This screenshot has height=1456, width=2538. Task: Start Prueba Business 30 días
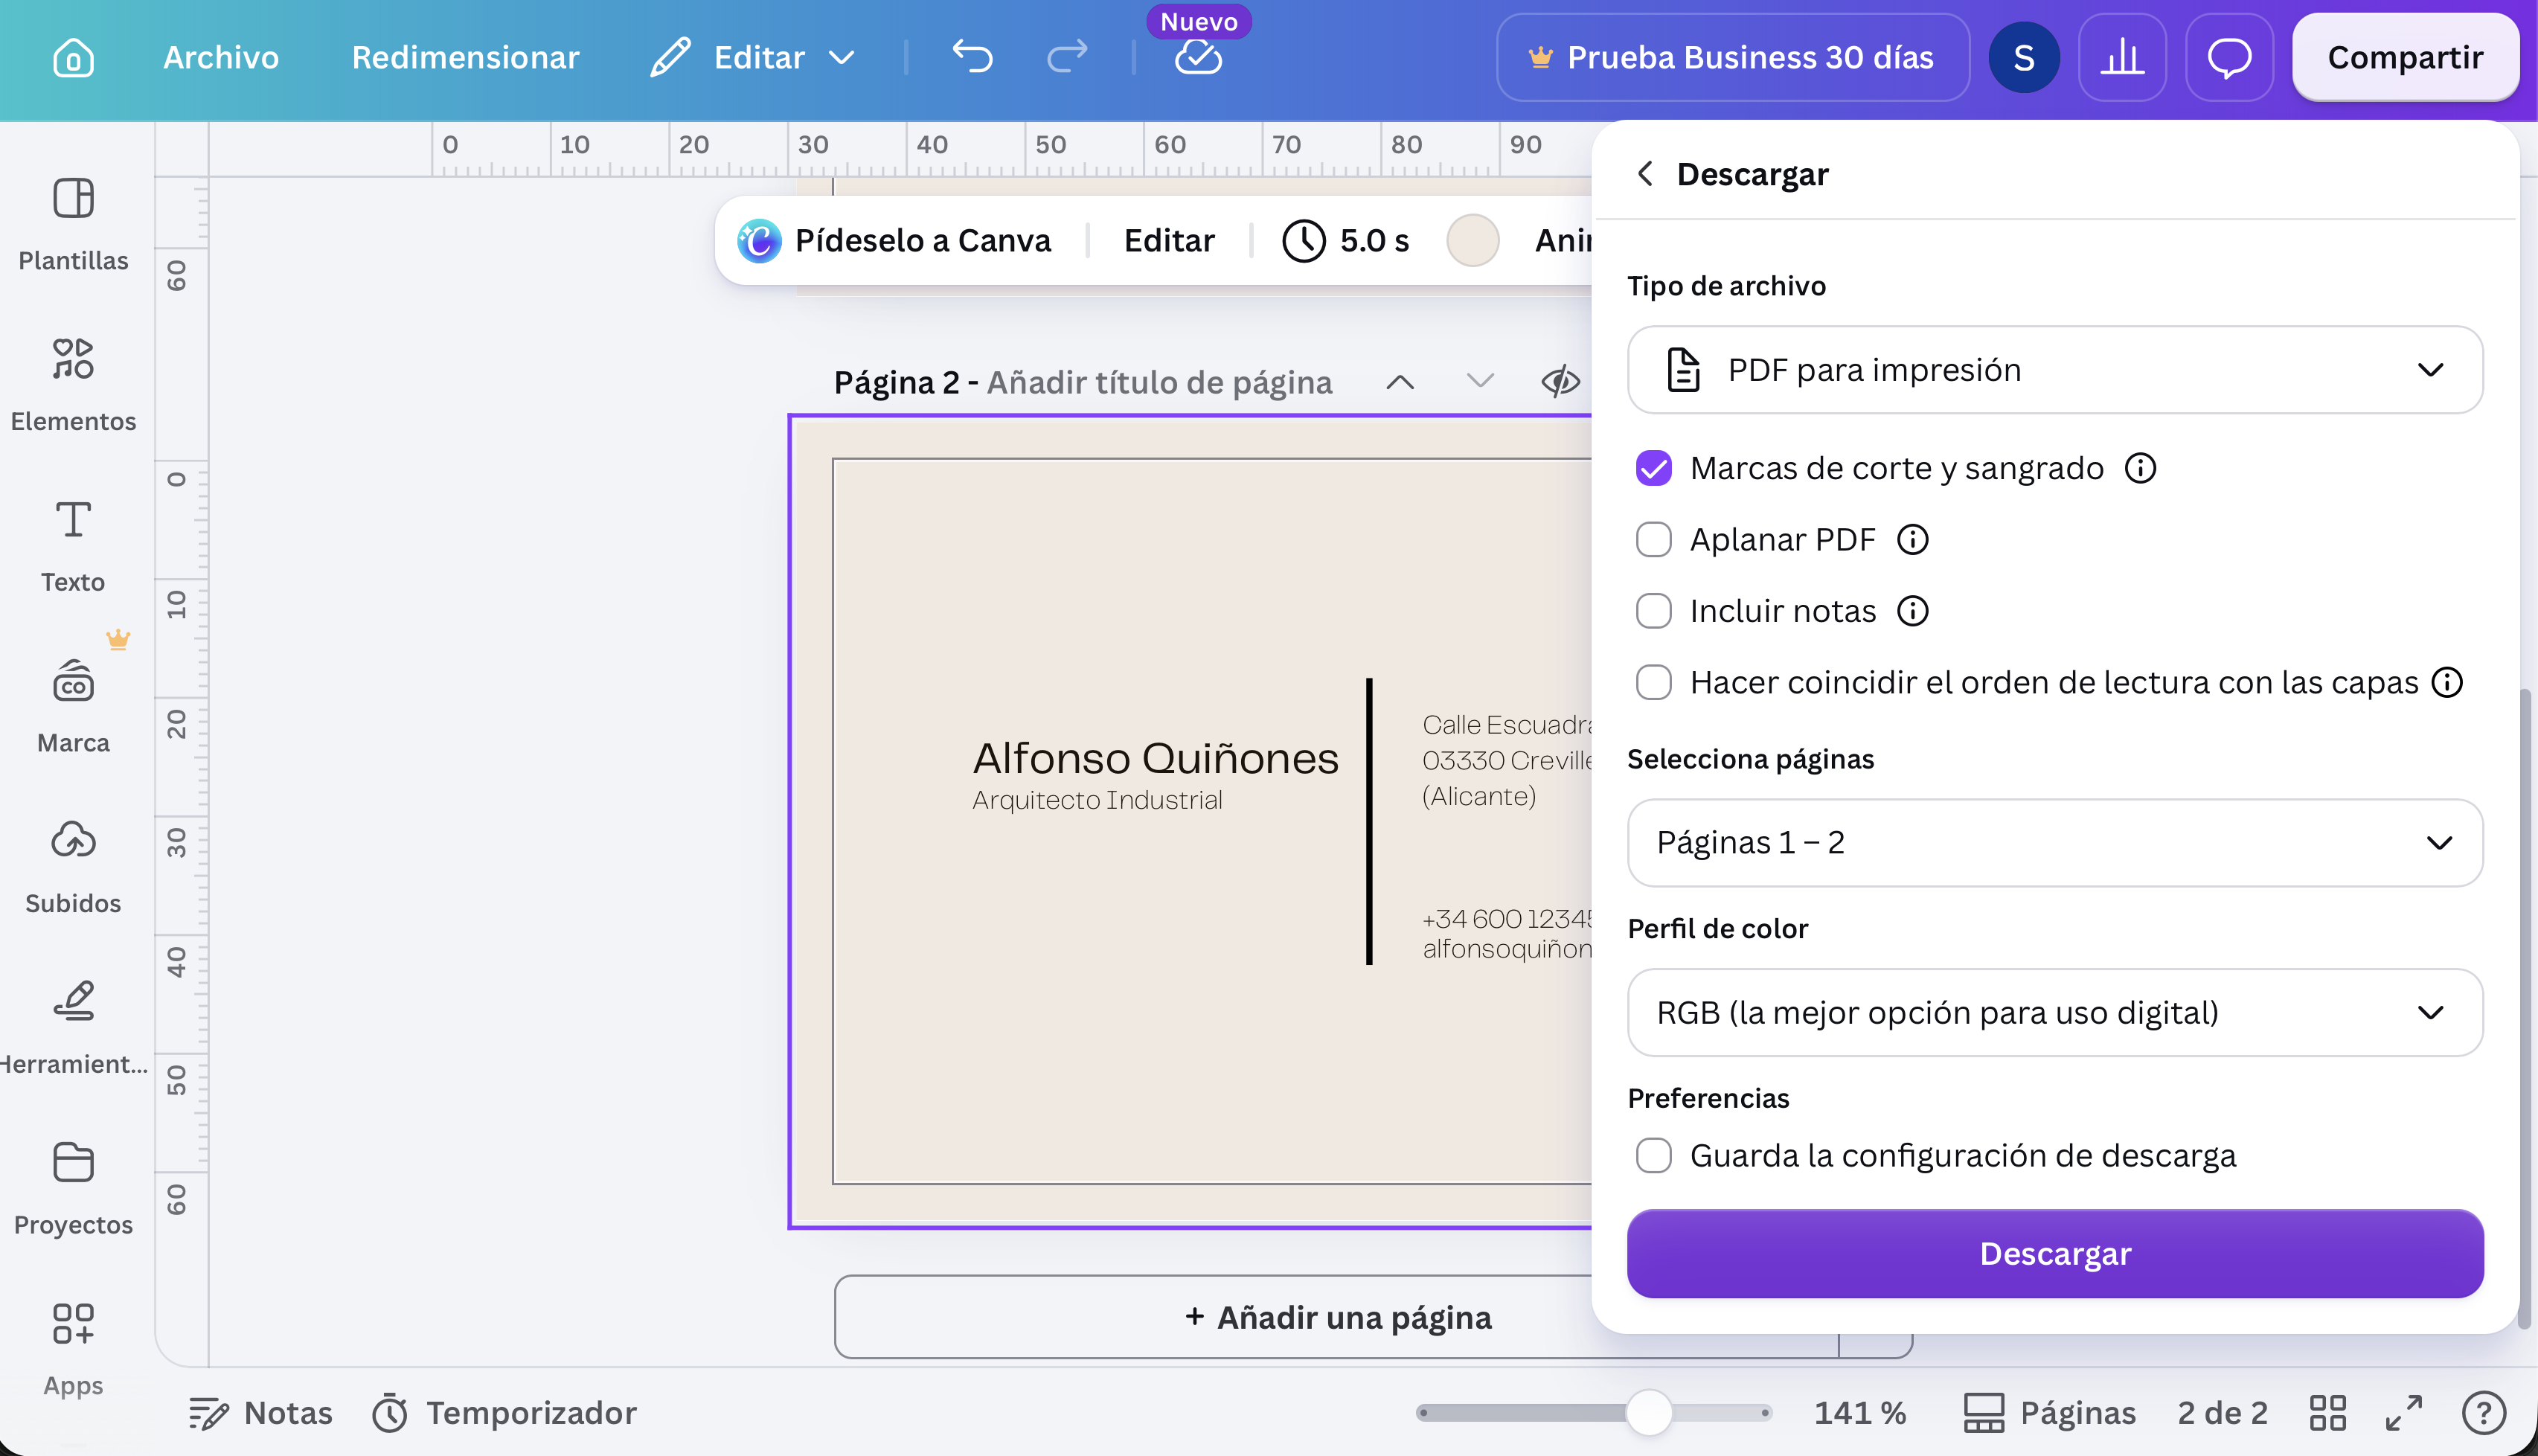1732,57
